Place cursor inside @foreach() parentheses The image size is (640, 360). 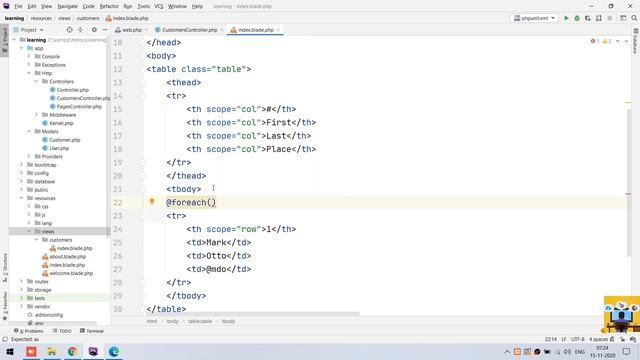(x=211, y=202)
